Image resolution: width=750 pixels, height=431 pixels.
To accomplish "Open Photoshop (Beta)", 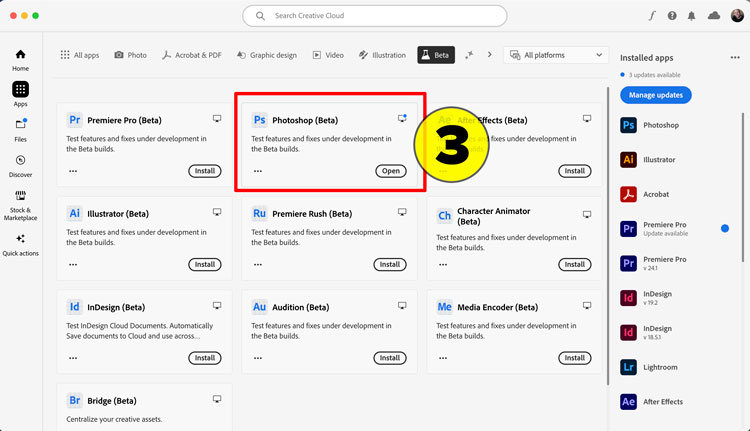I will 391,171.
